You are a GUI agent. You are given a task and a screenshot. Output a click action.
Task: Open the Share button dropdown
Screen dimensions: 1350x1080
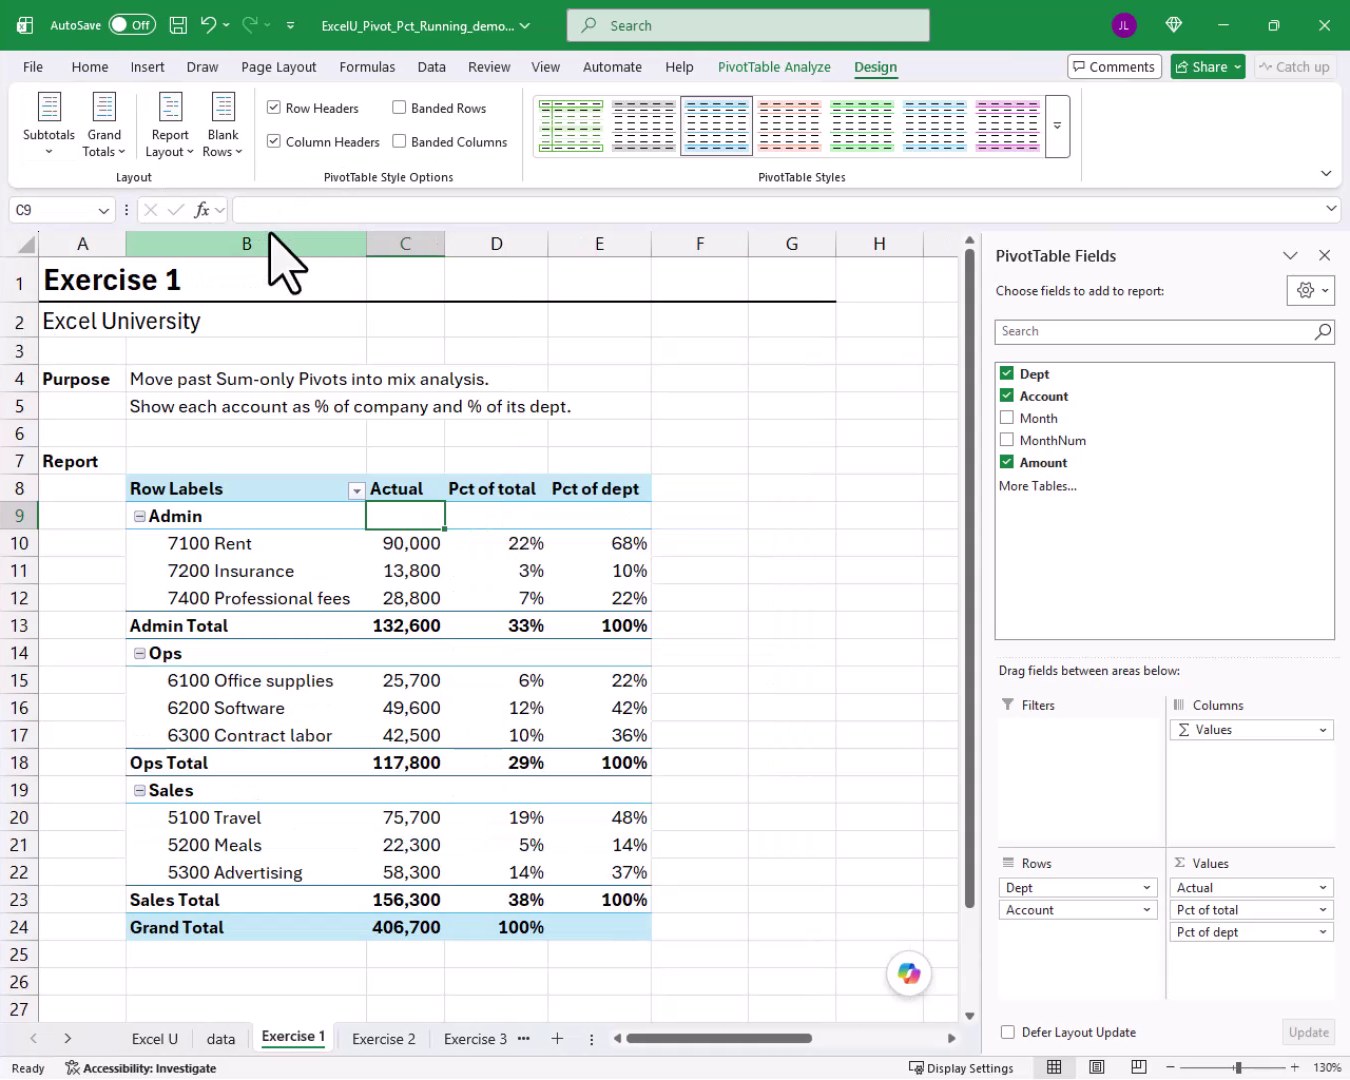1238,67
